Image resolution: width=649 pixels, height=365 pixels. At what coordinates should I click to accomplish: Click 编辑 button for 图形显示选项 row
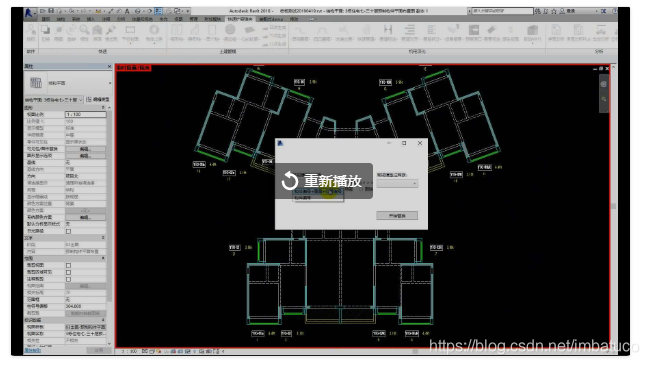(x=86, y=156)
